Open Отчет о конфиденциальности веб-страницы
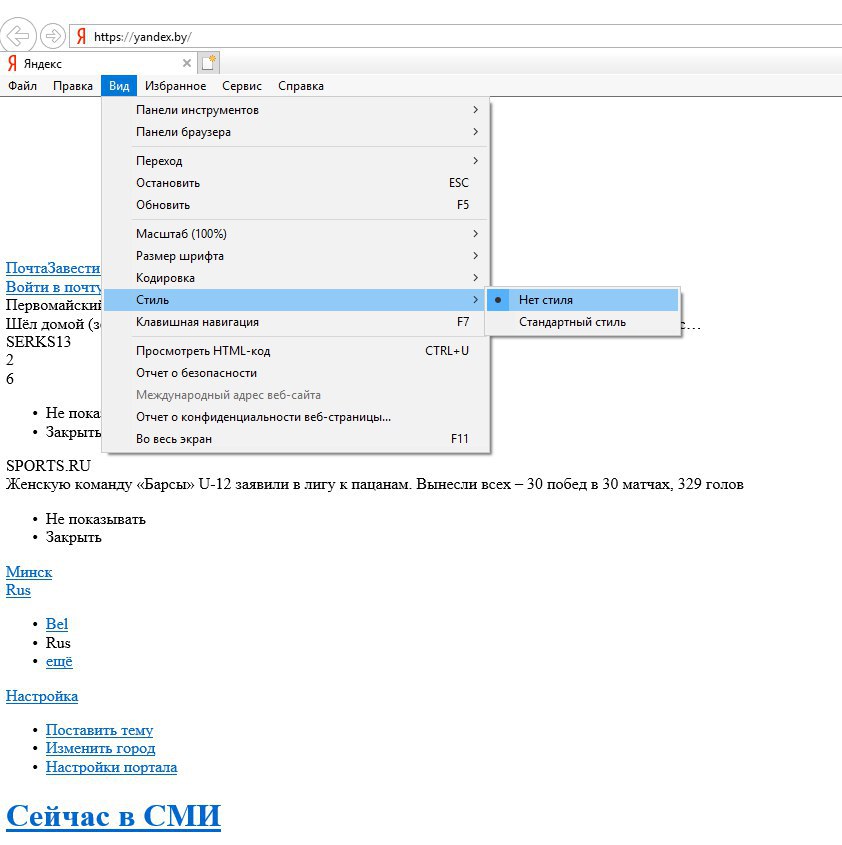842x845 pixels. pyautogui.click(x=296, y=418)
